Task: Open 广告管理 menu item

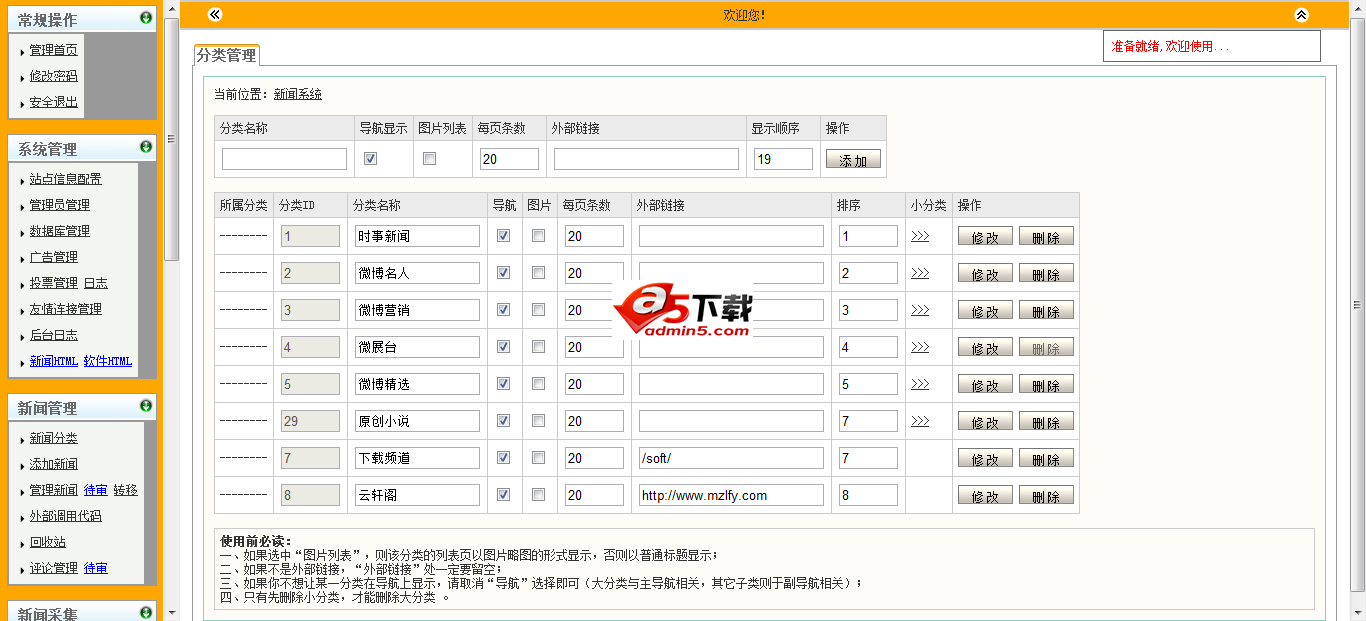Action: (x=53, y=257)
